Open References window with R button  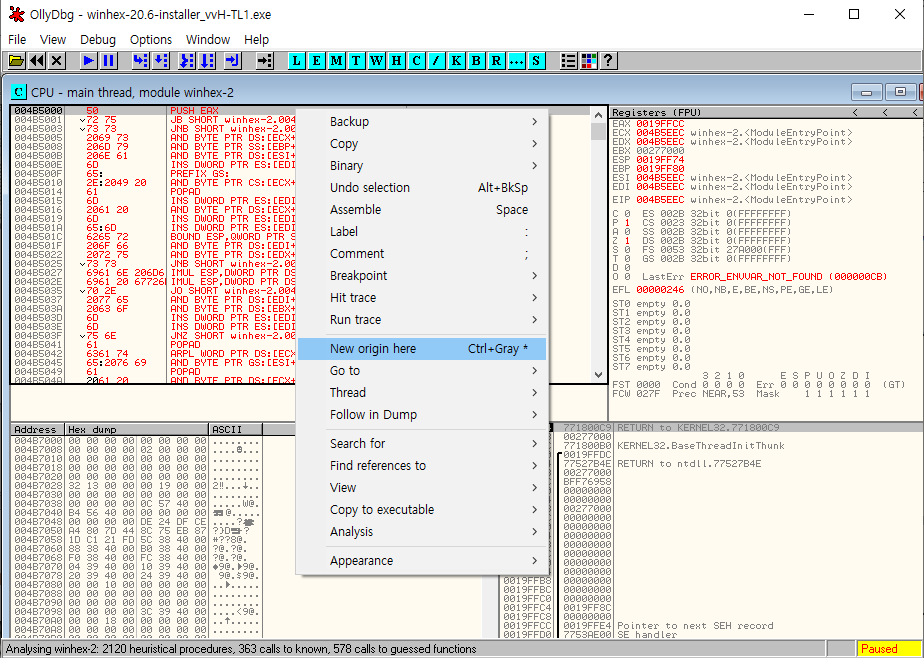[497, 60]
